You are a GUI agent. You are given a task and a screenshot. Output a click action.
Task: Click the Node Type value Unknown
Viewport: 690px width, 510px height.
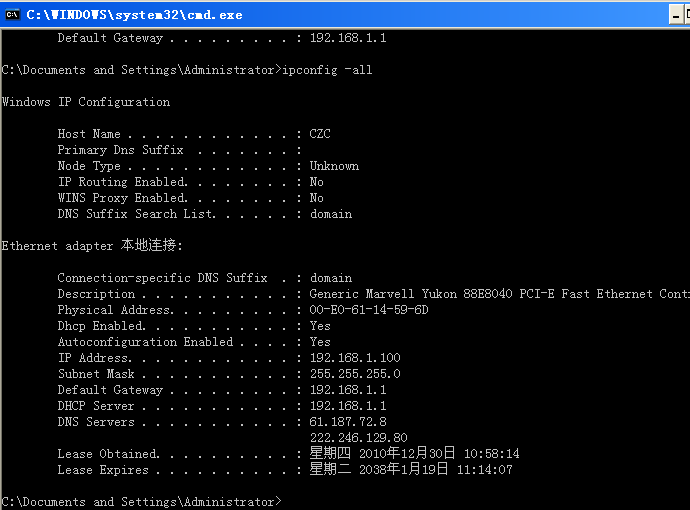point(334,166)
